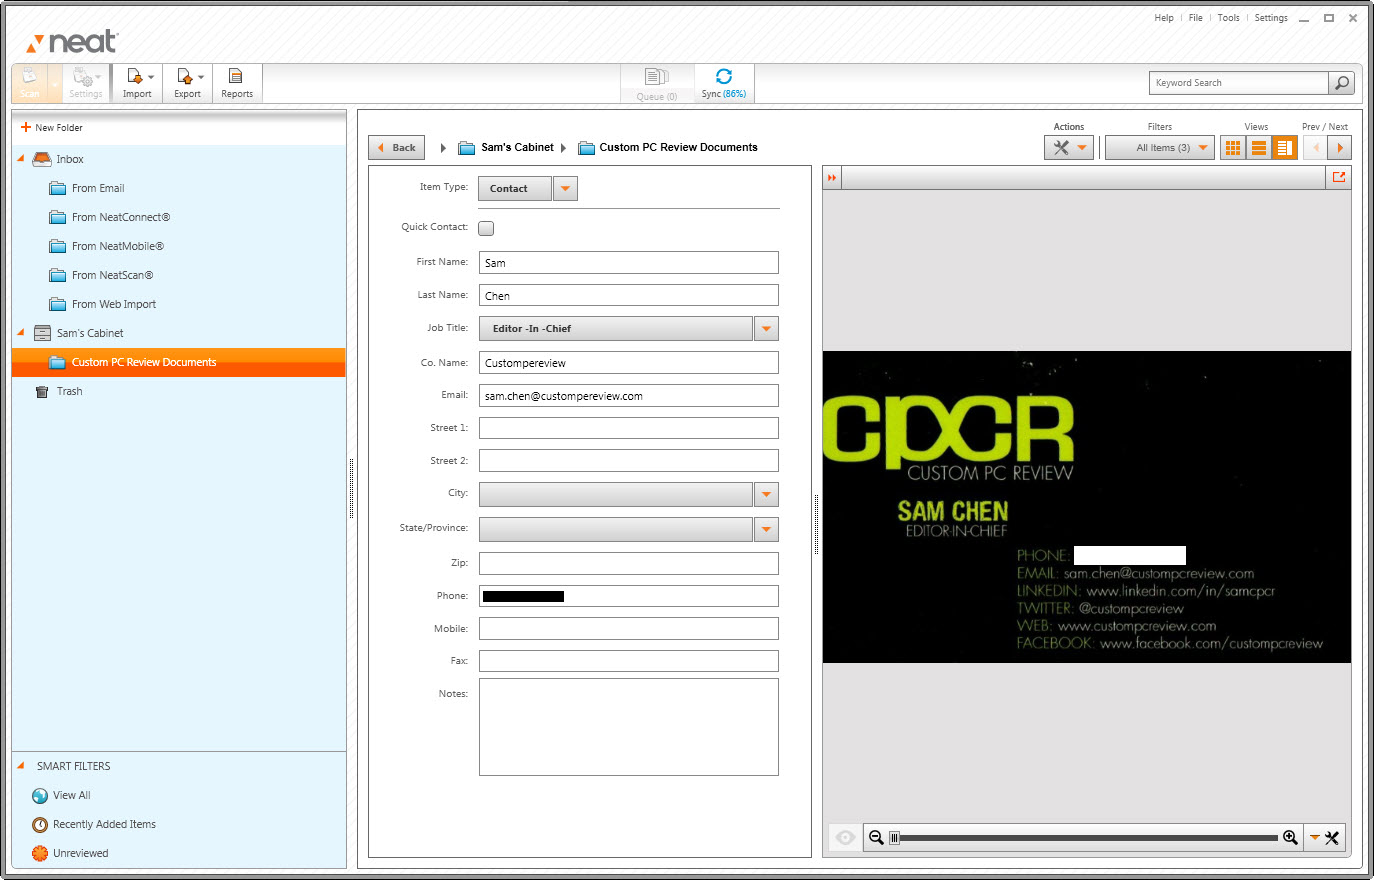Go to the previous item arrow
Image resolution: width=1374 pixels, height=880 pixels.
pyautogui.click(x=1316, y=148)
